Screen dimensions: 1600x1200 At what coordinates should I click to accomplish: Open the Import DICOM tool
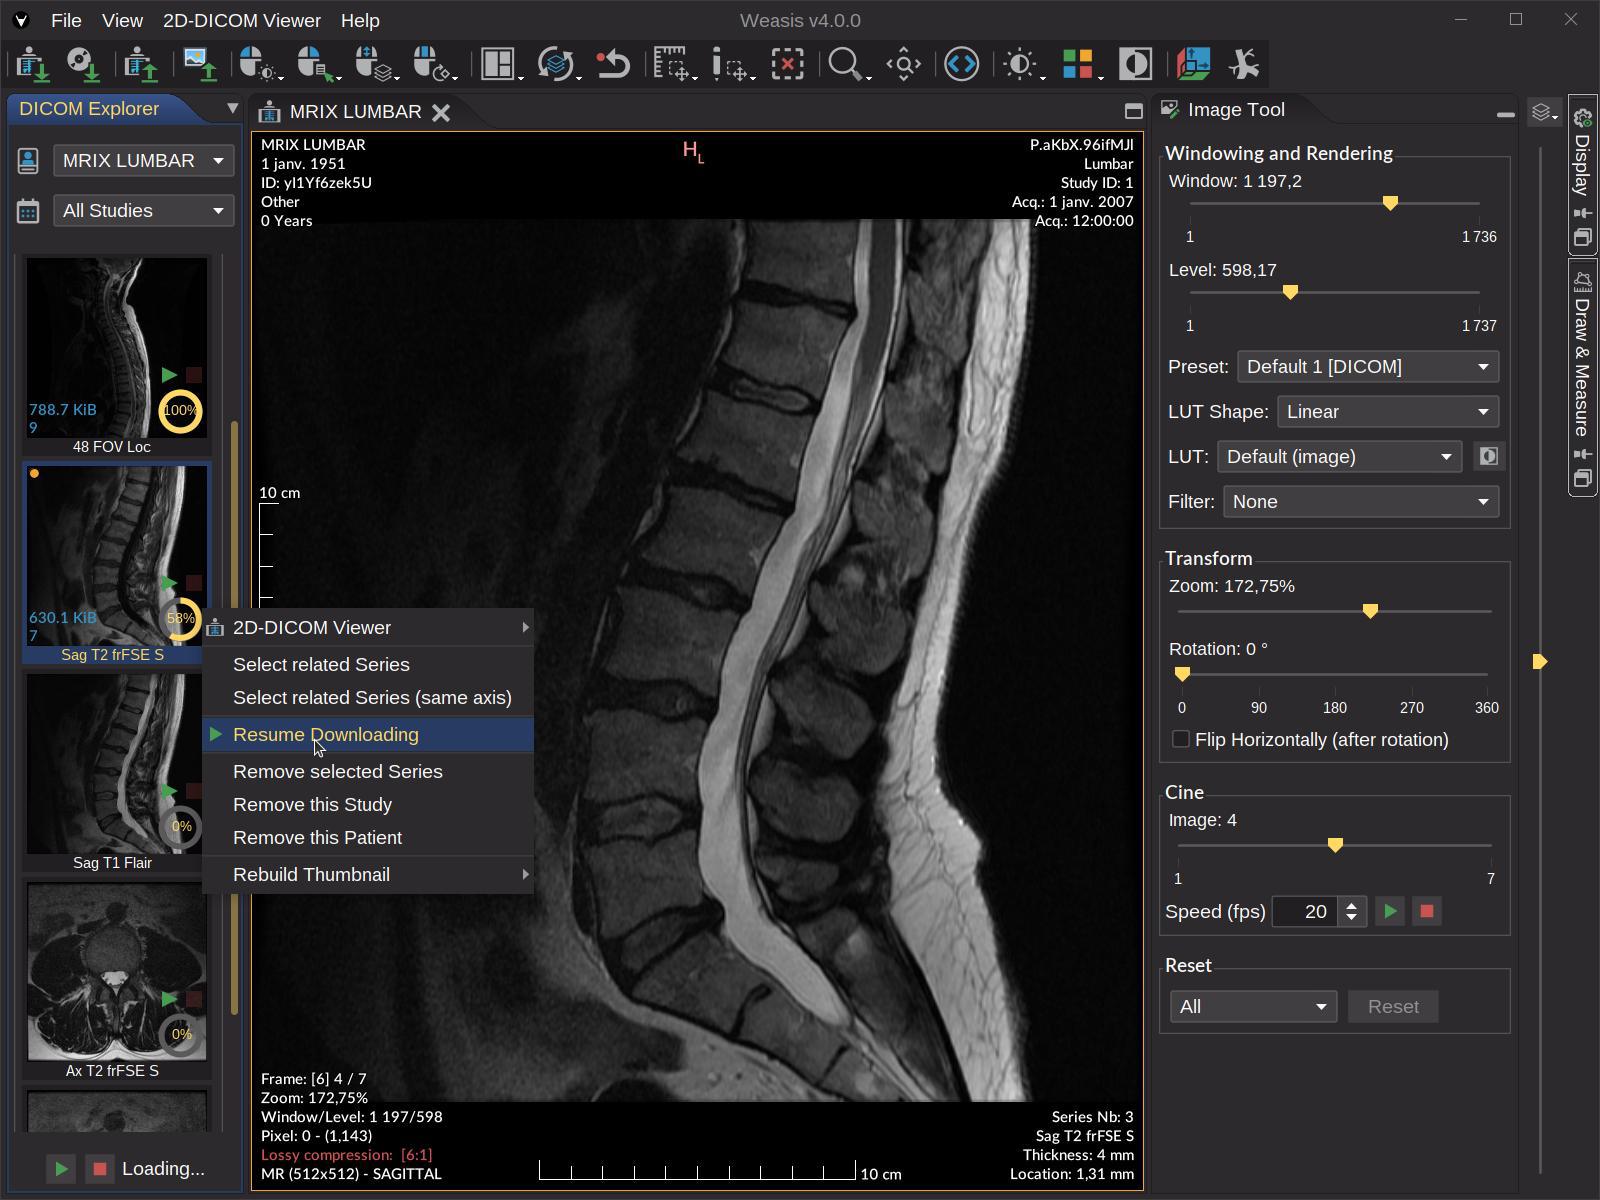click(x=30, y=63)
